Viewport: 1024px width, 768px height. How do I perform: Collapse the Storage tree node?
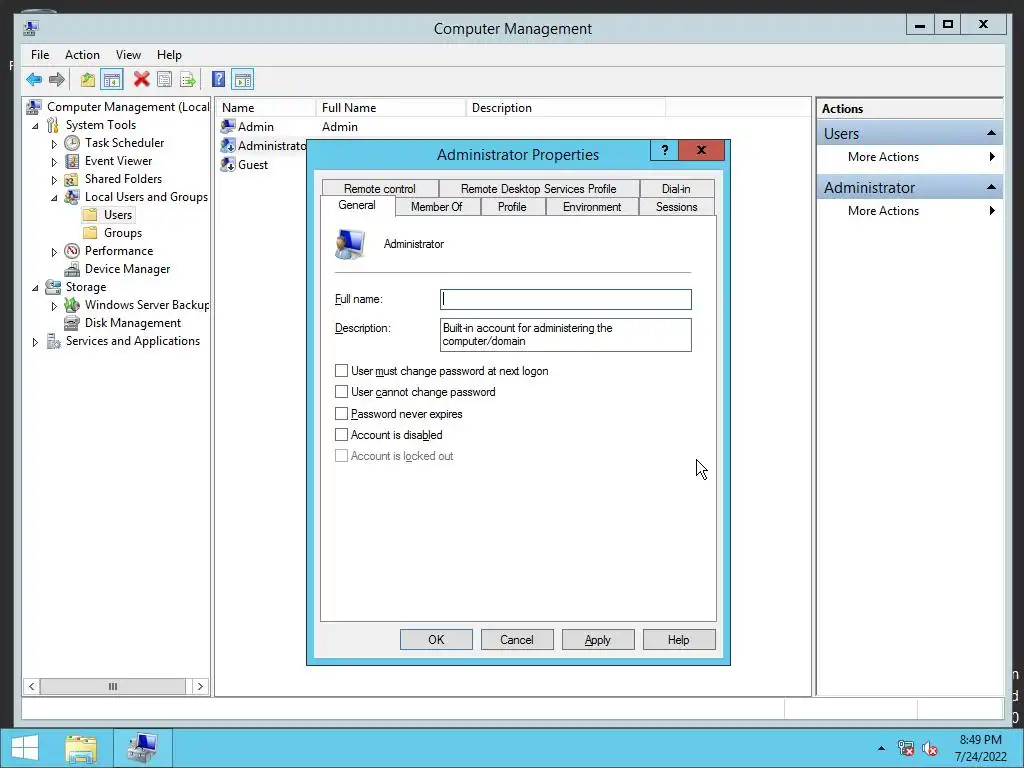click(x=35, y=288)
